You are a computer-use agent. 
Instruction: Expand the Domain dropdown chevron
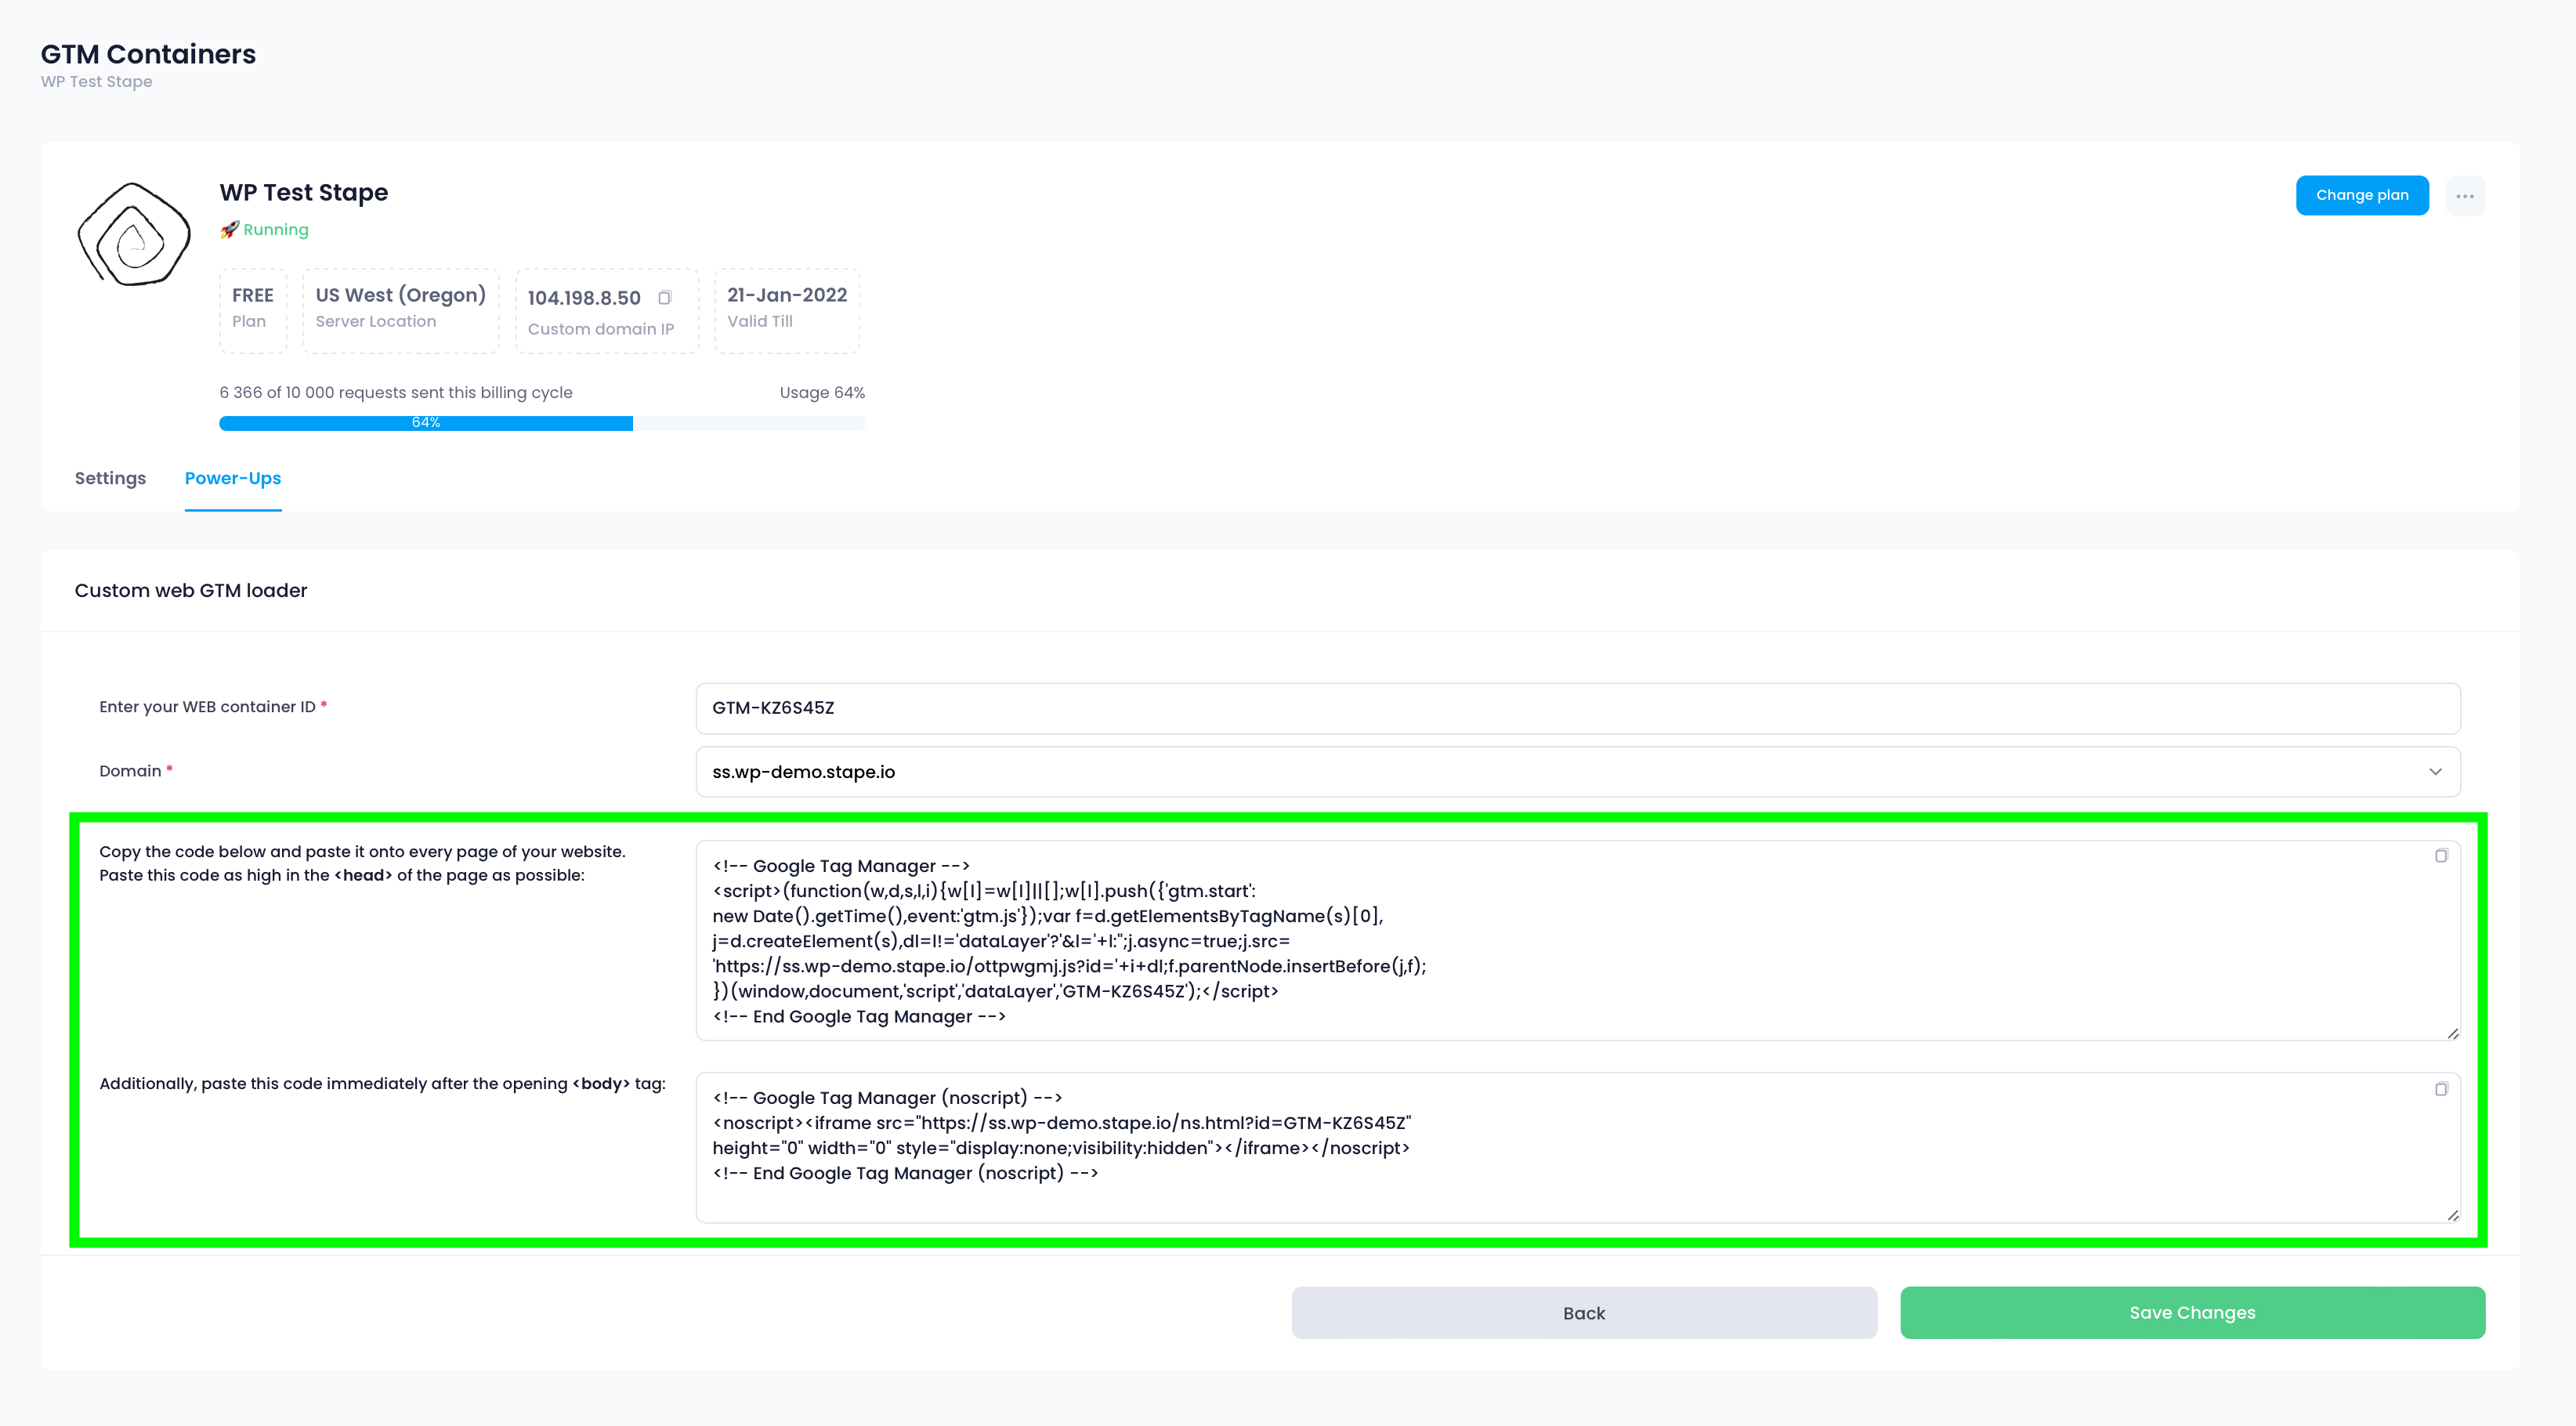2435,772
